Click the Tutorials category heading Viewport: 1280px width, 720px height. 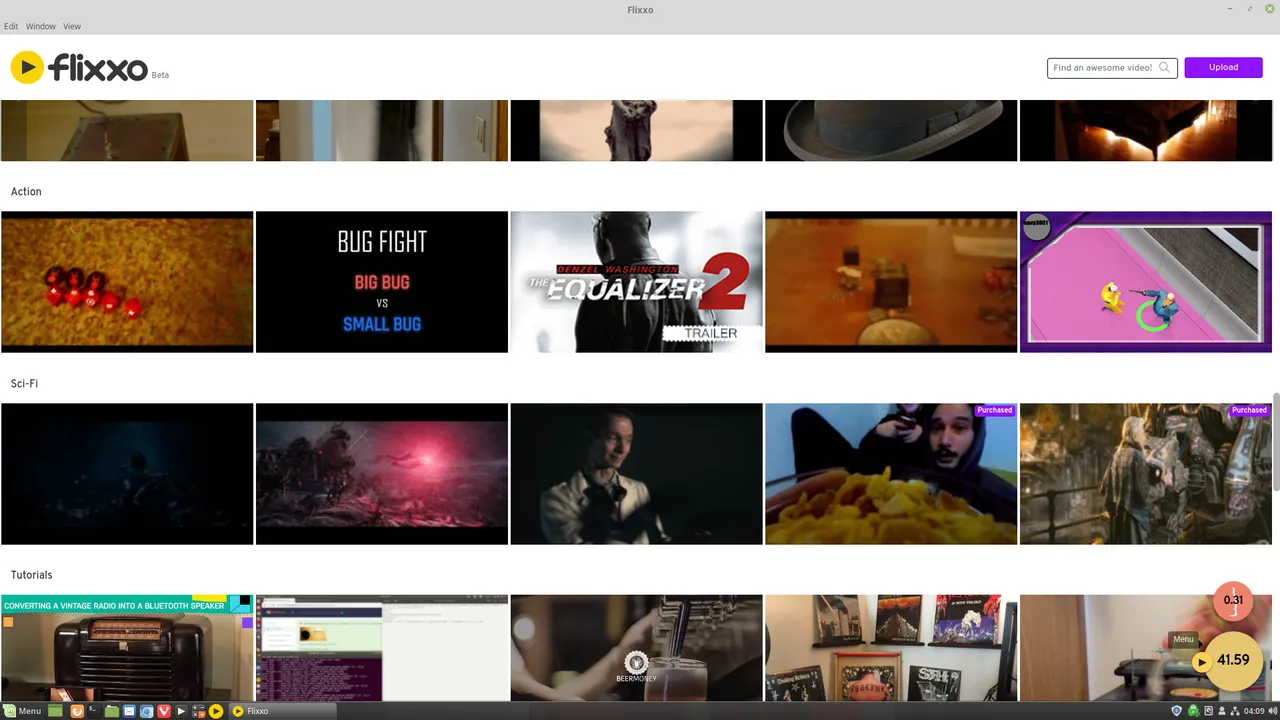coord(31,575)
